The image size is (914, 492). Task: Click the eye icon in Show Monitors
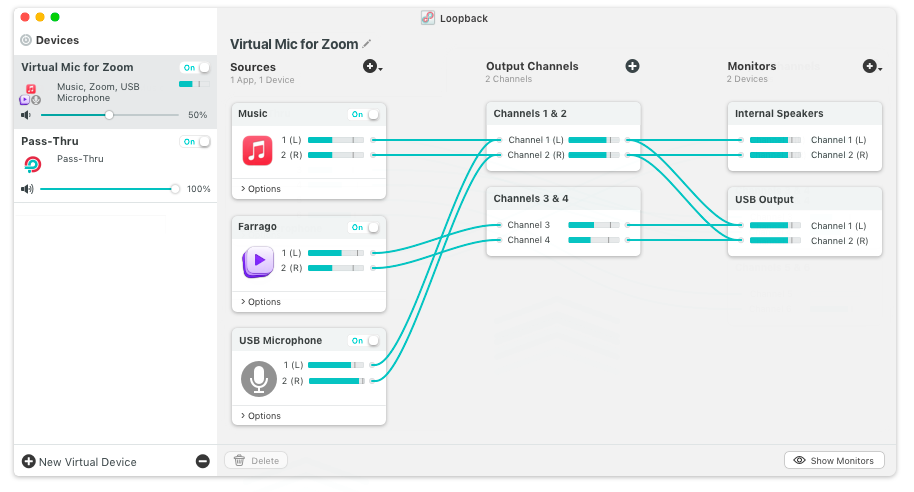[800, 461]
